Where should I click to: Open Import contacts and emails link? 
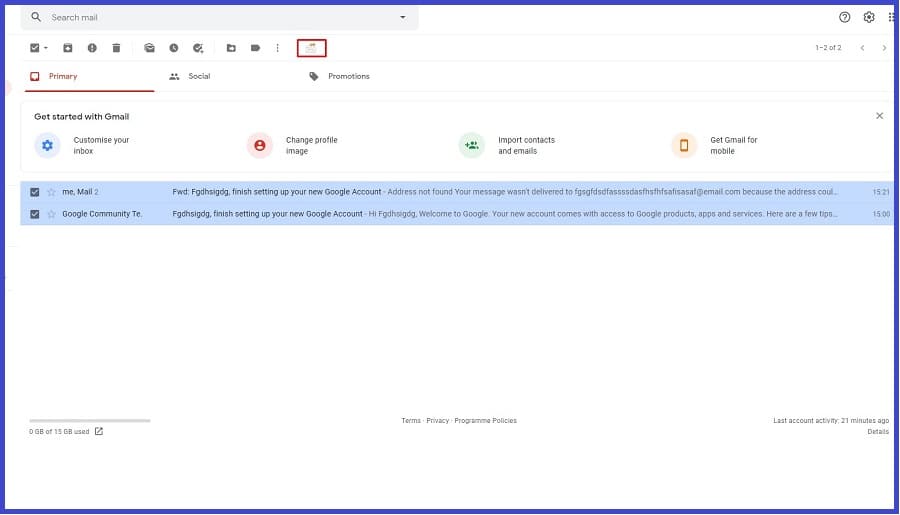[526, 145]
